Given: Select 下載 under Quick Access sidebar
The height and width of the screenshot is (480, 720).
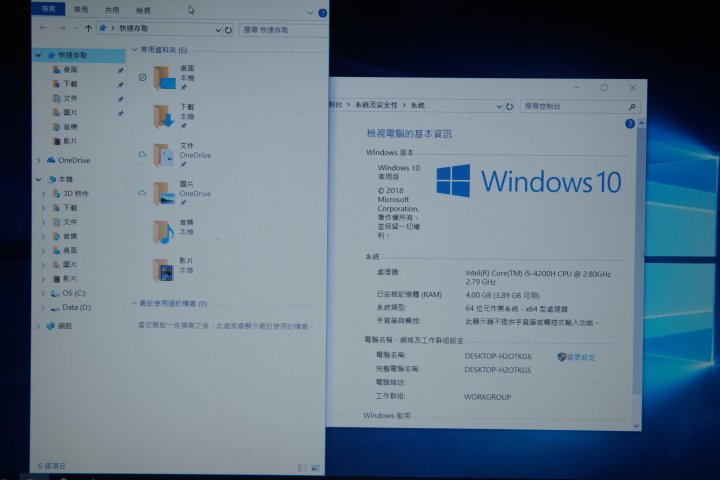Looking at the screenshot, I should [x=70, y=84].
